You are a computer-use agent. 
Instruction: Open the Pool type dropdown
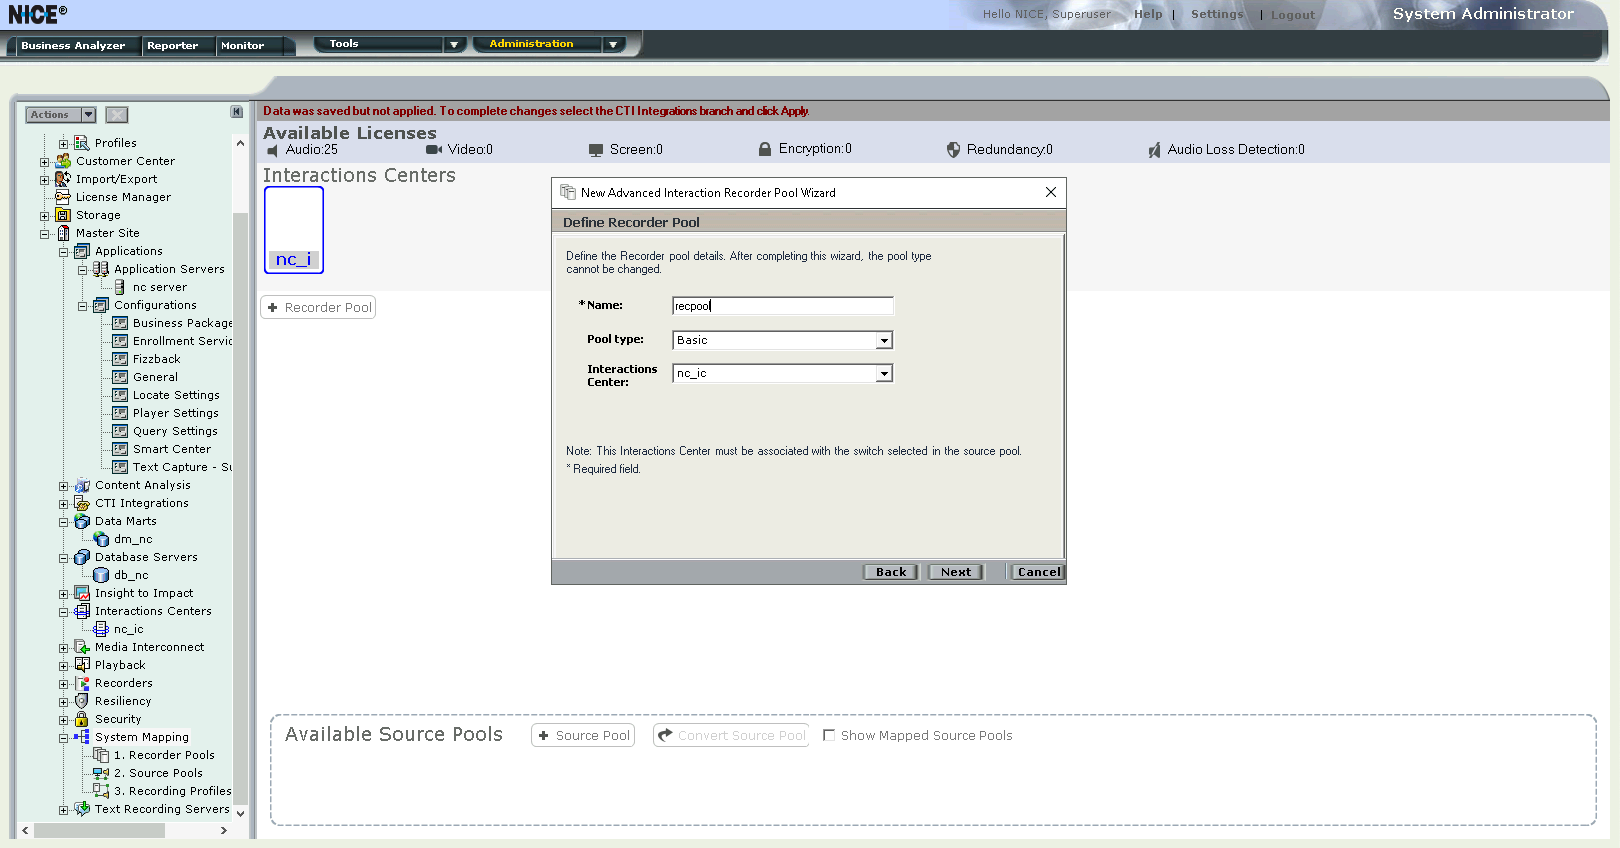click(x=883, y=341)
